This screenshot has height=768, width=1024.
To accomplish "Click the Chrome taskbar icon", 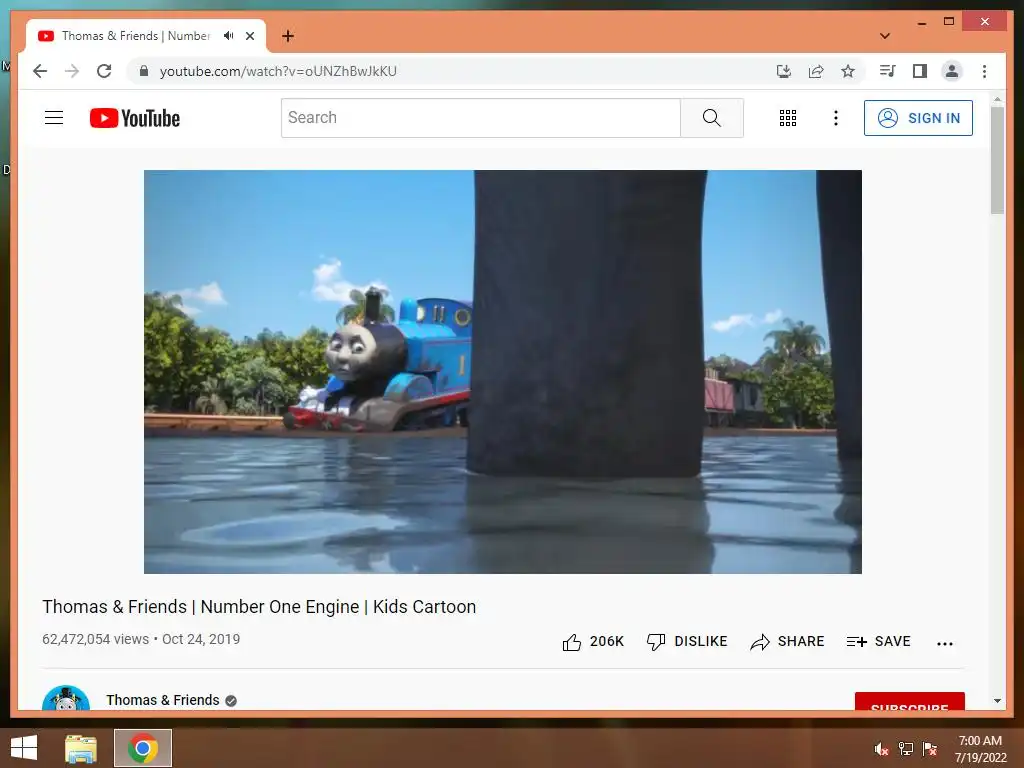I will pyautogui.click(x=143, y=748).
